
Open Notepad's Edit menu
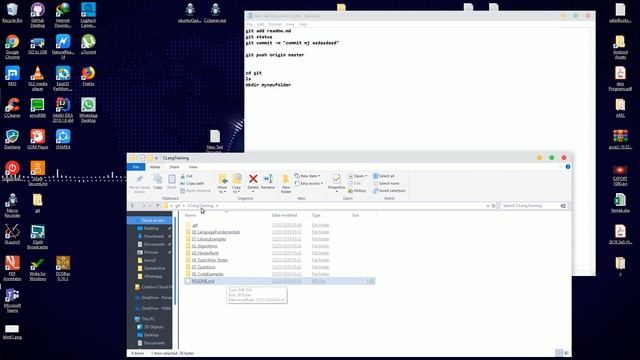[x=260, y=24]
